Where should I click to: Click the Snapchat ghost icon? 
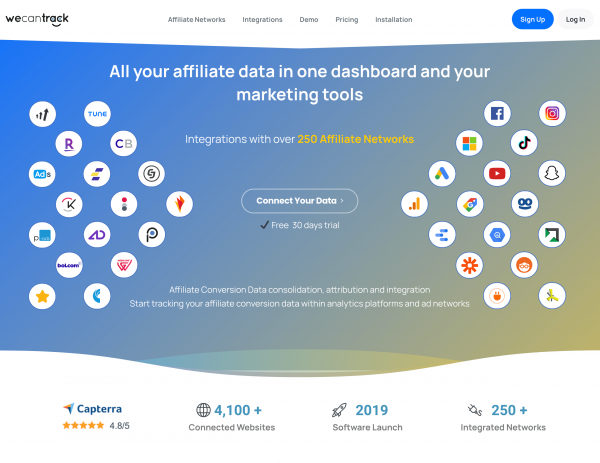pyautogui.click(x=552, y=174)
